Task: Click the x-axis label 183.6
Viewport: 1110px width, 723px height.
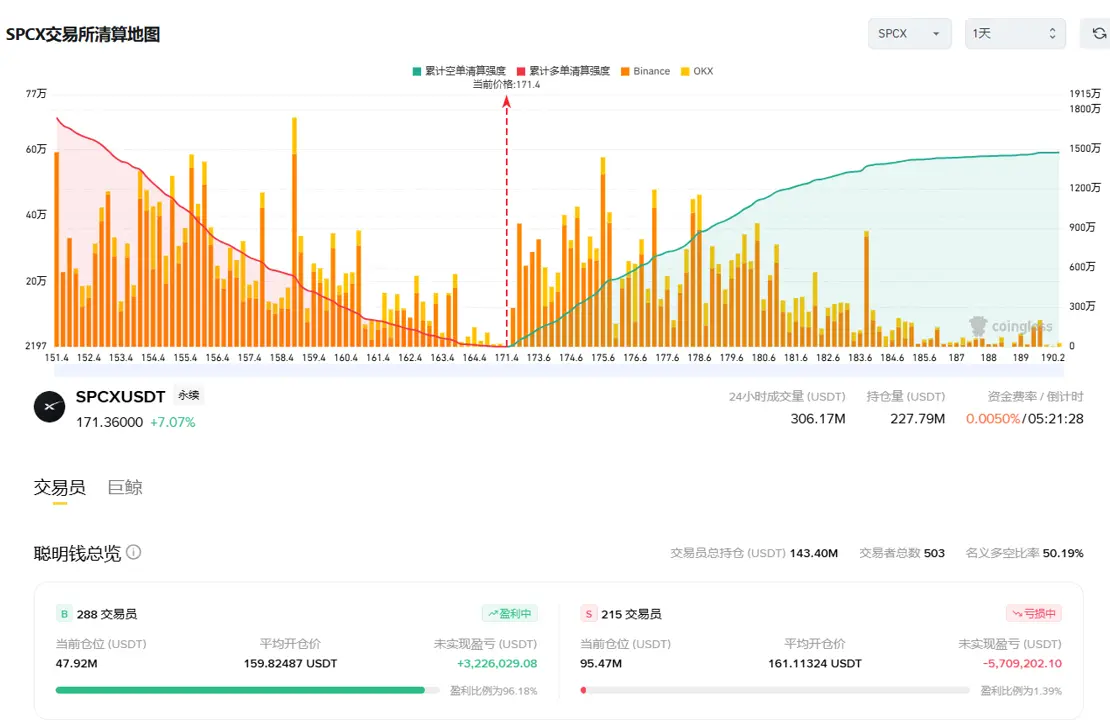Action: [x=860, y=358]
